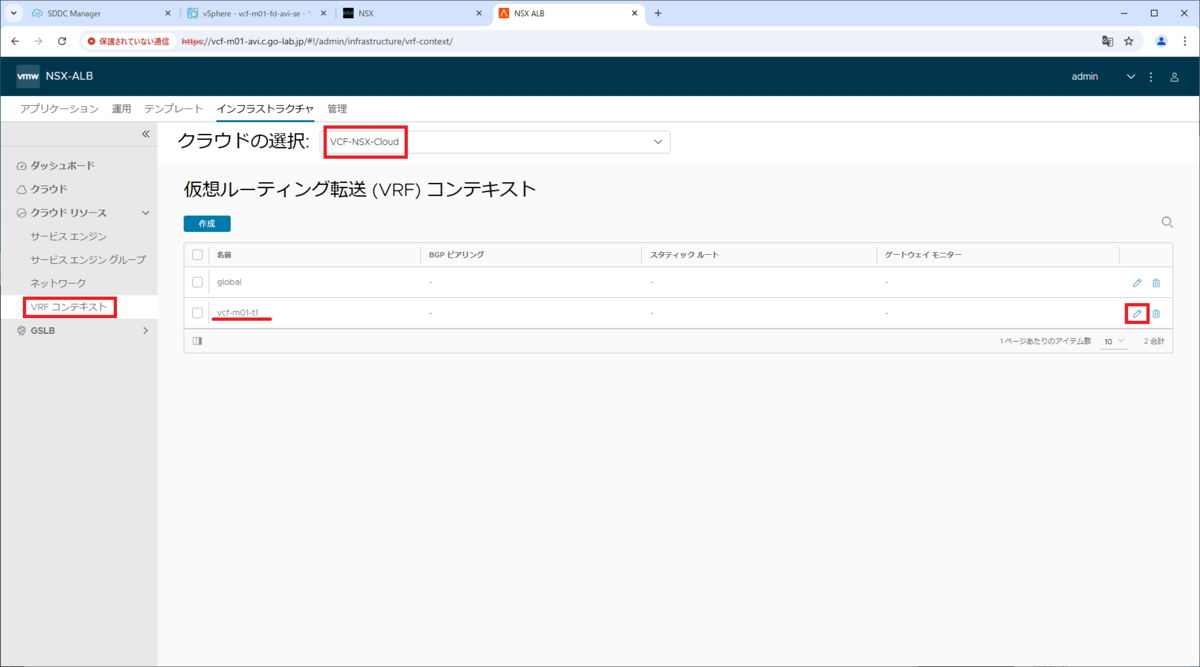Open the 管理 tab

pos(337,109)
